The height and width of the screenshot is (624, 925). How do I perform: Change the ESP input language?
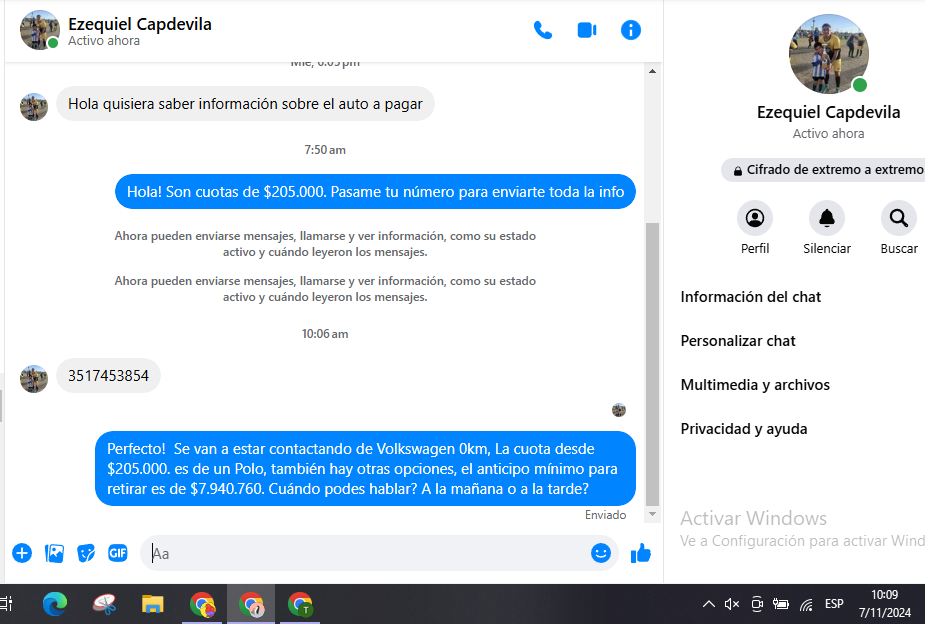[x=834, y=604]
